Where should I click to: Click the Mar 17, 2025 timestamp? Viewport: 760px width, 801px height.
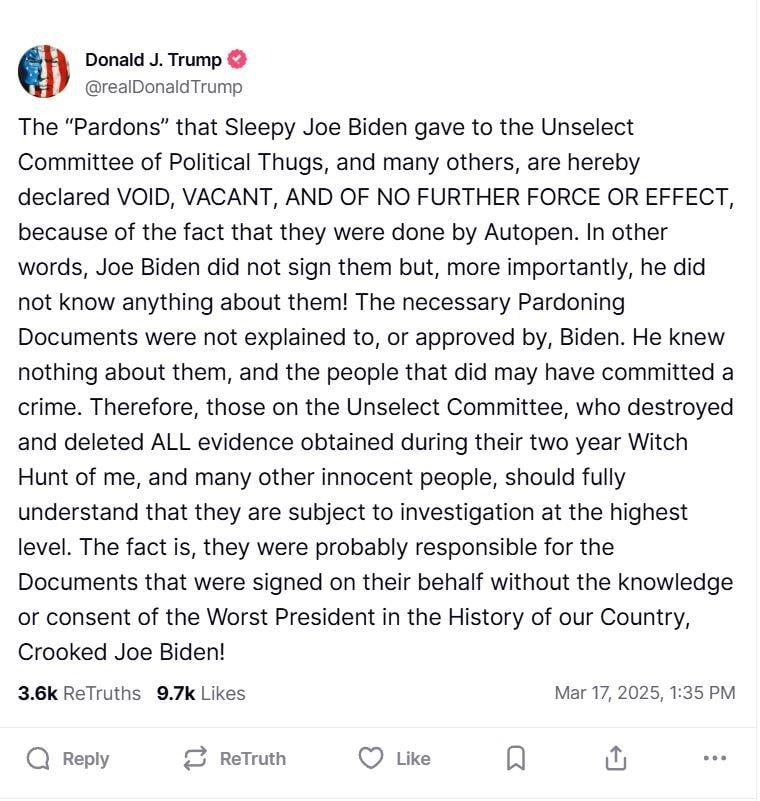point(645,693)
